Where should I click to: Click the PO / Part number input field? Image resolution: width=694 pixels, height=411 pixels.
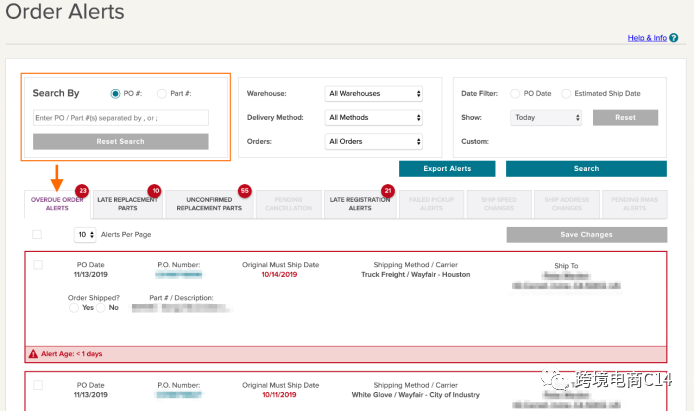pos(120,118)
